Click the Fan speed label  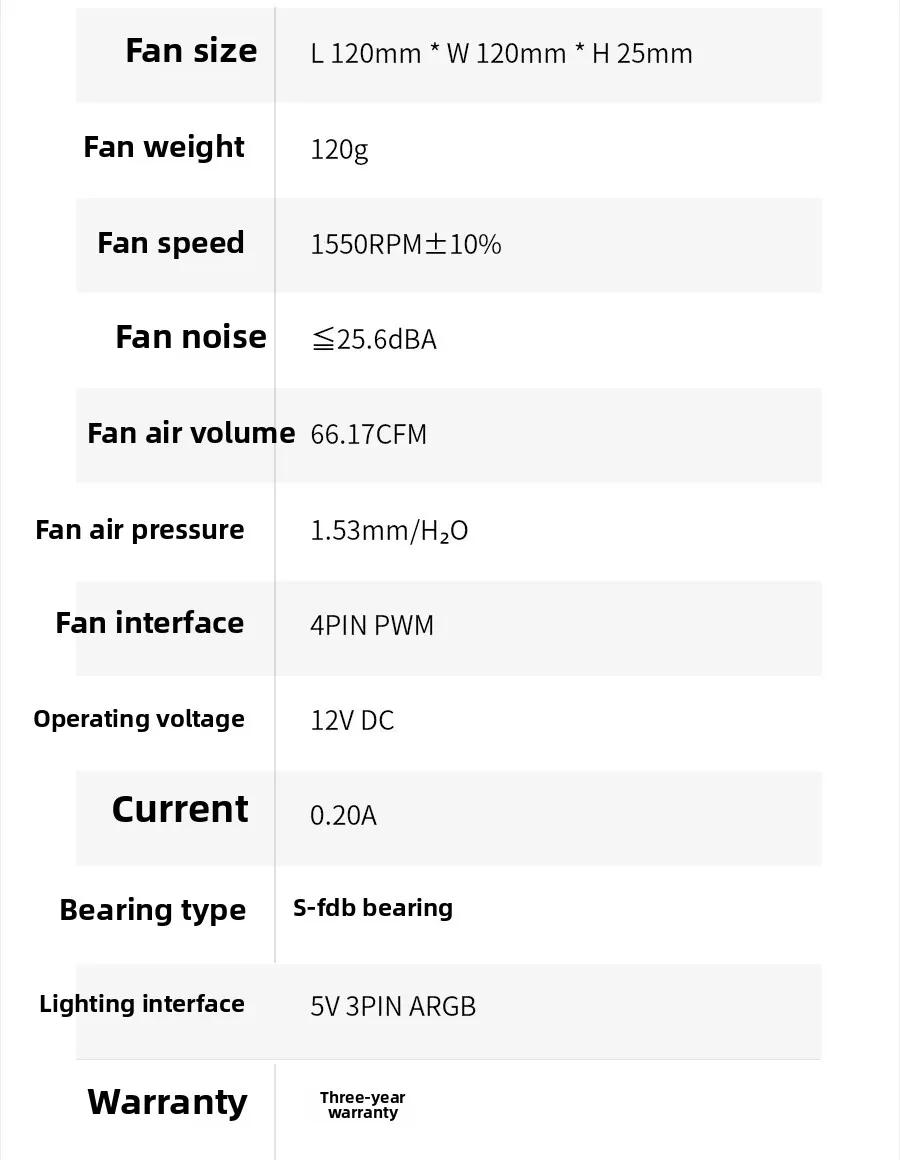click(171, 243)
